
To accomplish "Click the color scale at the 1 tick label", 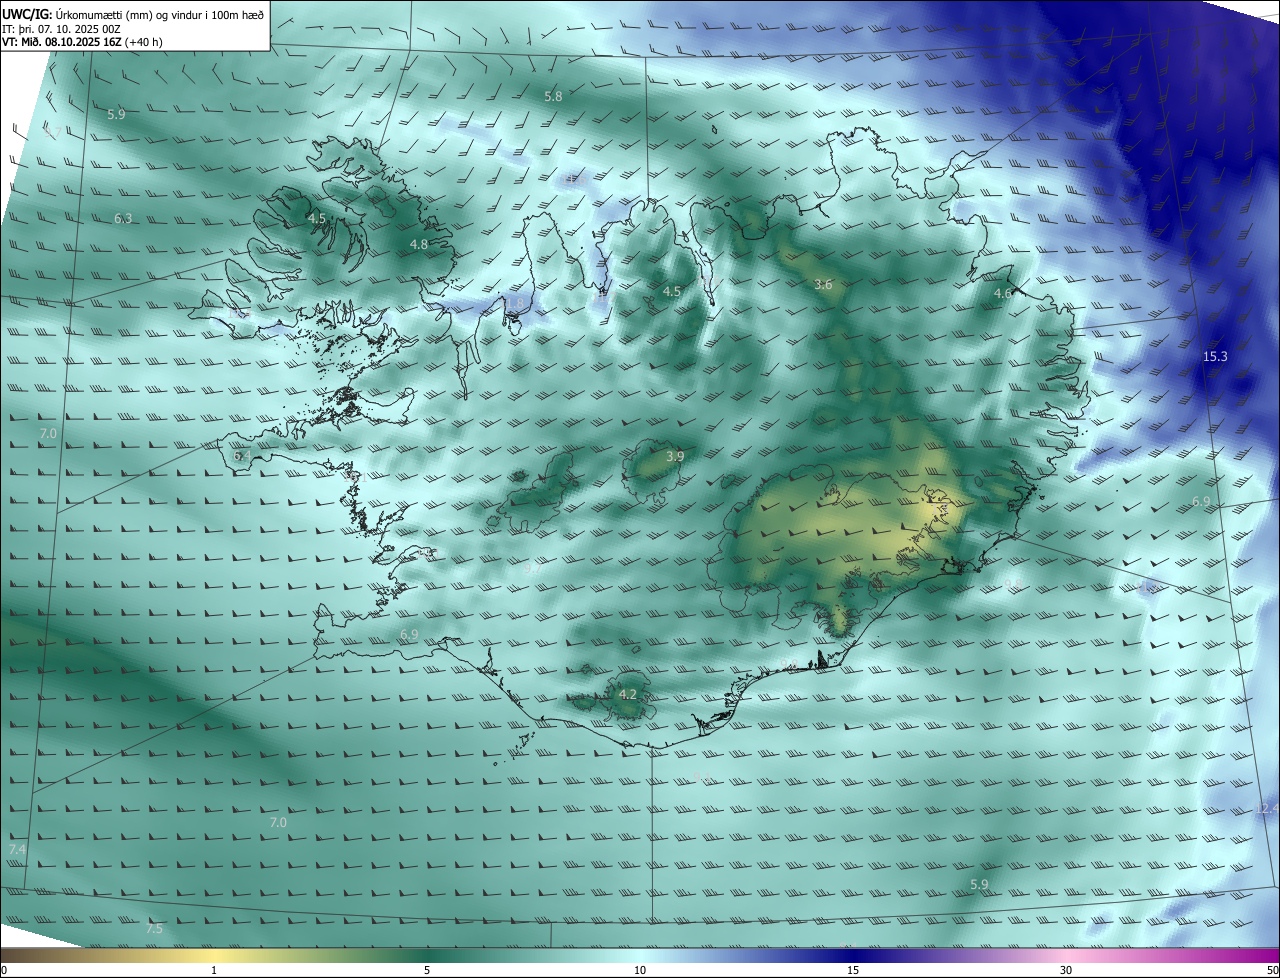I will tap(214, 970).
